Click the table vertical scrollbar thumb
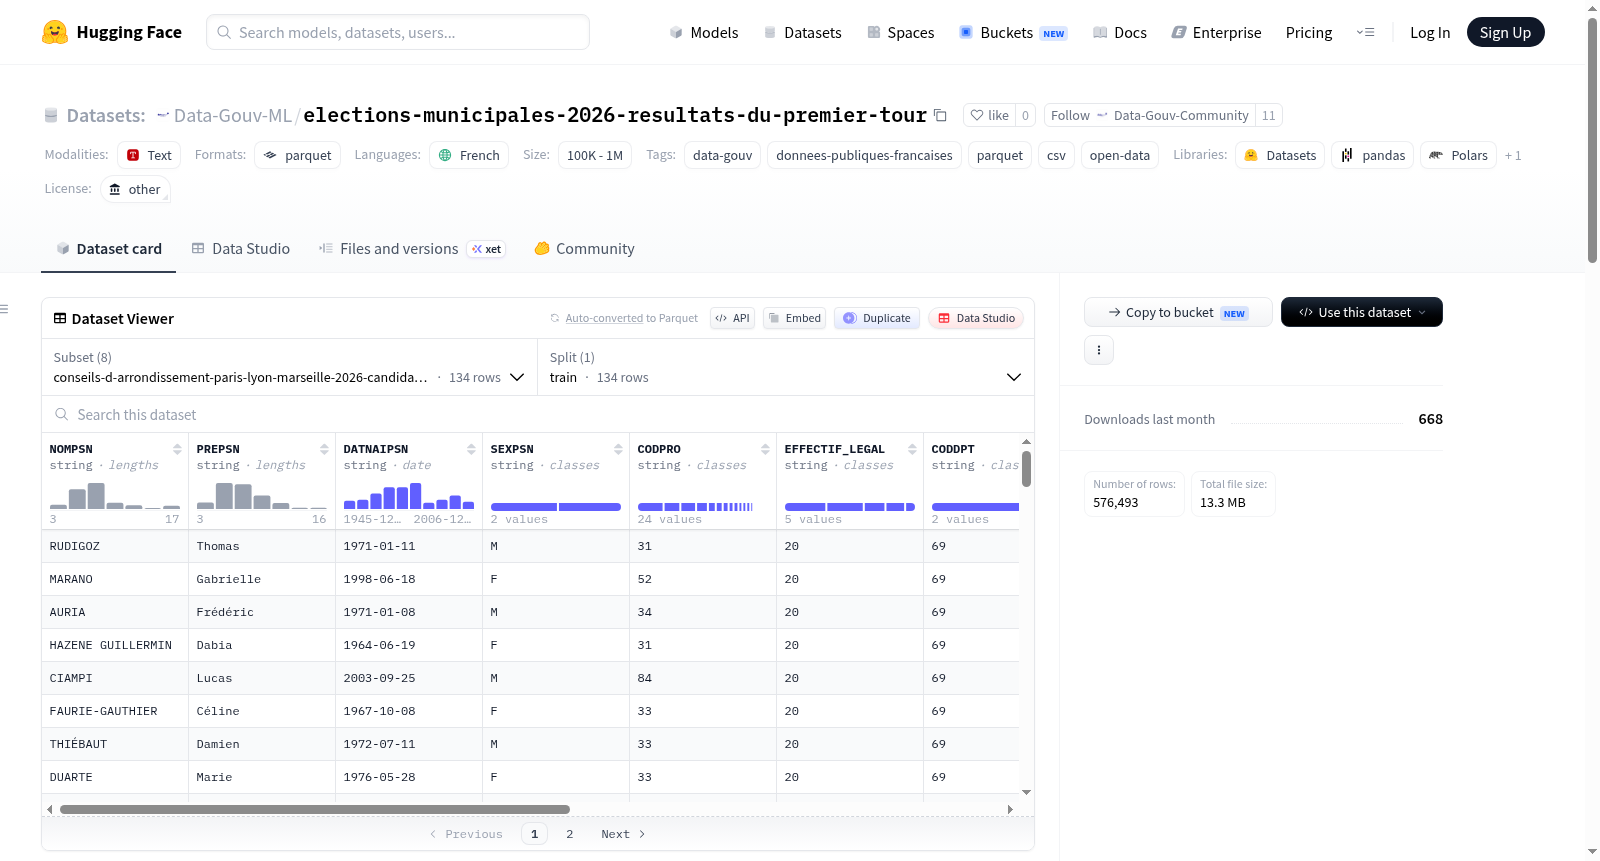 point(1026,469)
